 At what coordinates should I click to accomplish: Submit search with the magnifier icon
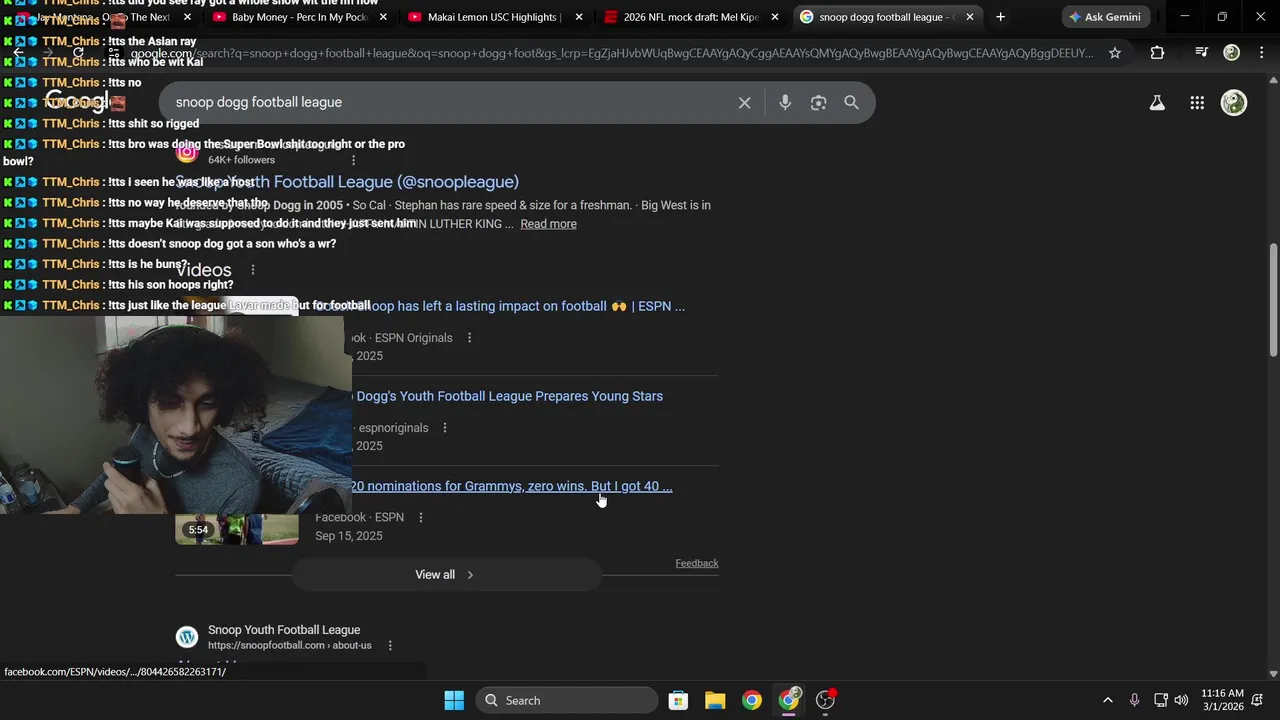coord(851,102)
